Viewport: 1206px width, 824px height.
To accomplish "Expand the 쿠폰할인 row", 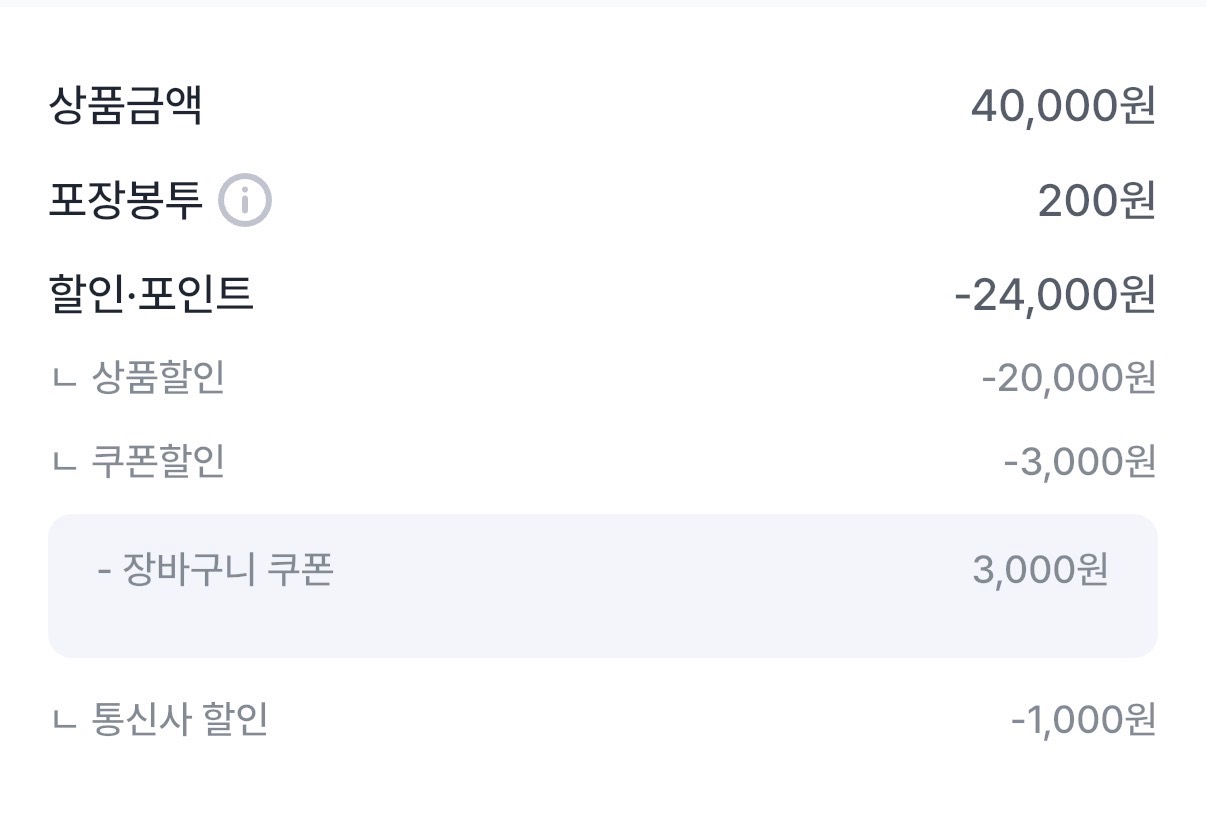I will tap(158, 462).
